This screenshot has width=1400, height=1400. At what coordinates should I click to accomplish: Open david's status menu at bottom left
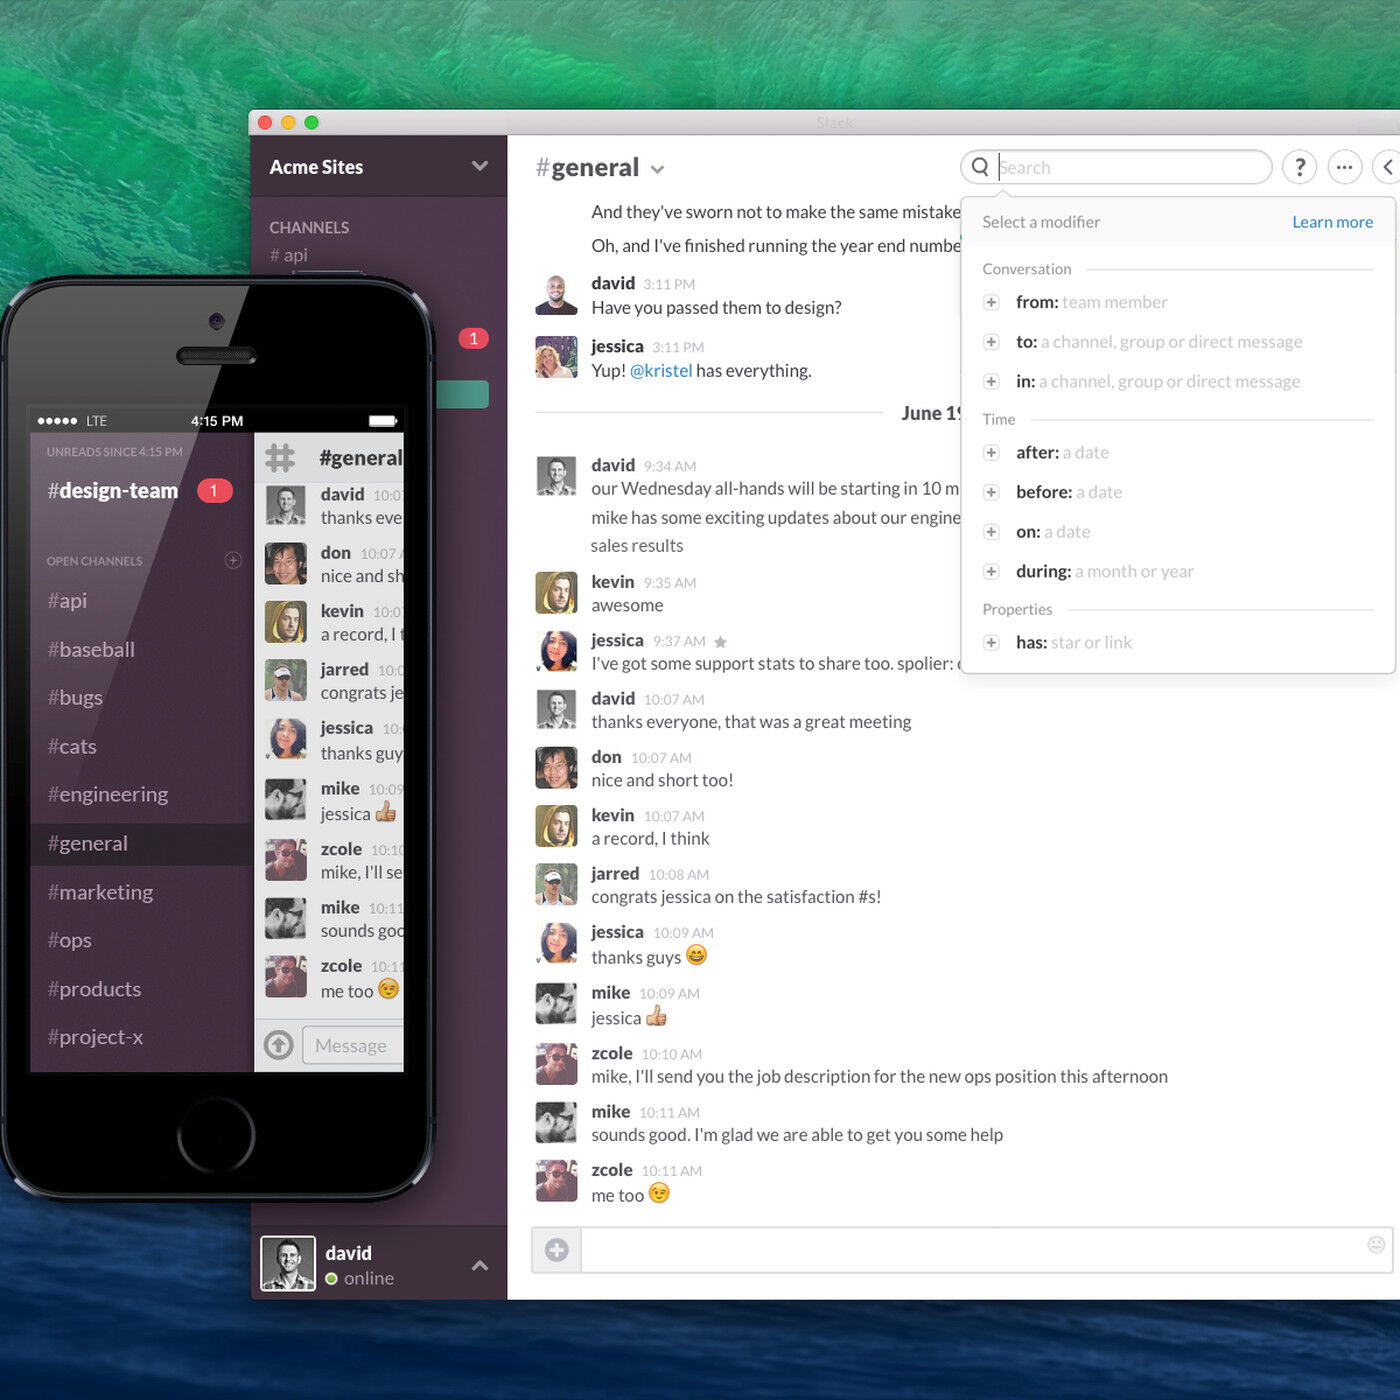click(x=478, y=1264)
